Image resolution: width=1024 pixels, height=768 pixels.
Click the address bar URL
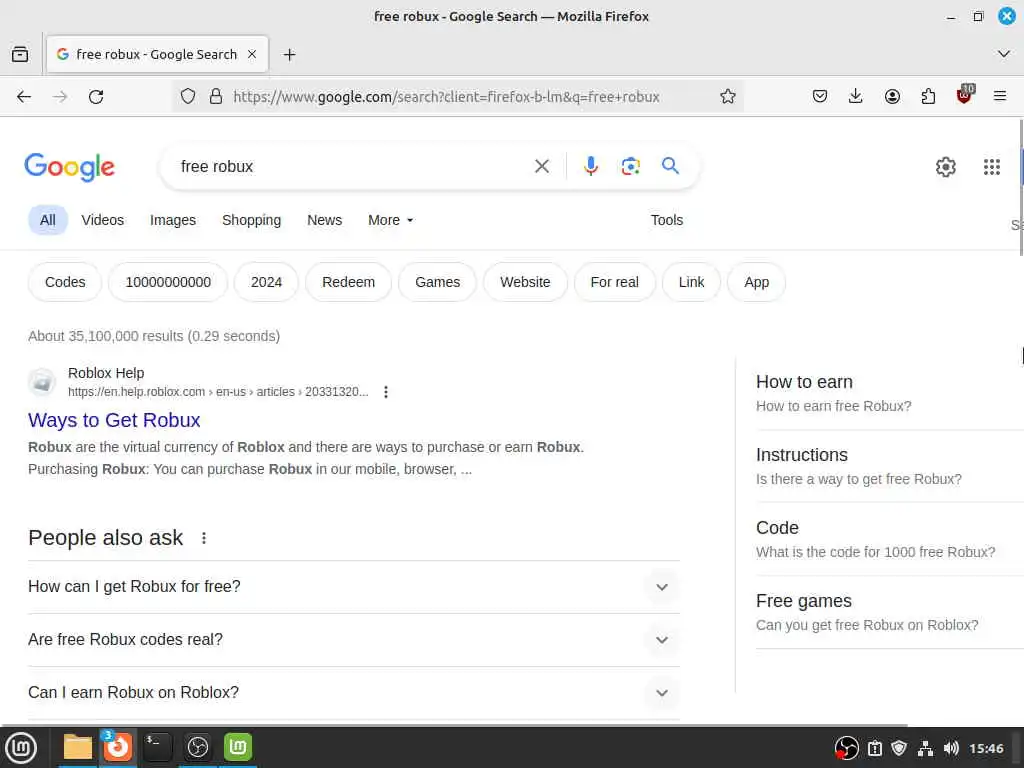click(446, 97)
